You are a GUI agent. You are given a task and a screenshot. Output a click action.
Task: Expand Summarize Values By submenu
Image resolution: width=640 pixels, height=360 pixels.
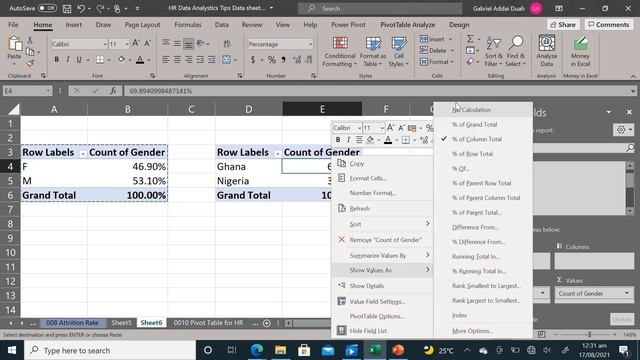tap(382, 256)
